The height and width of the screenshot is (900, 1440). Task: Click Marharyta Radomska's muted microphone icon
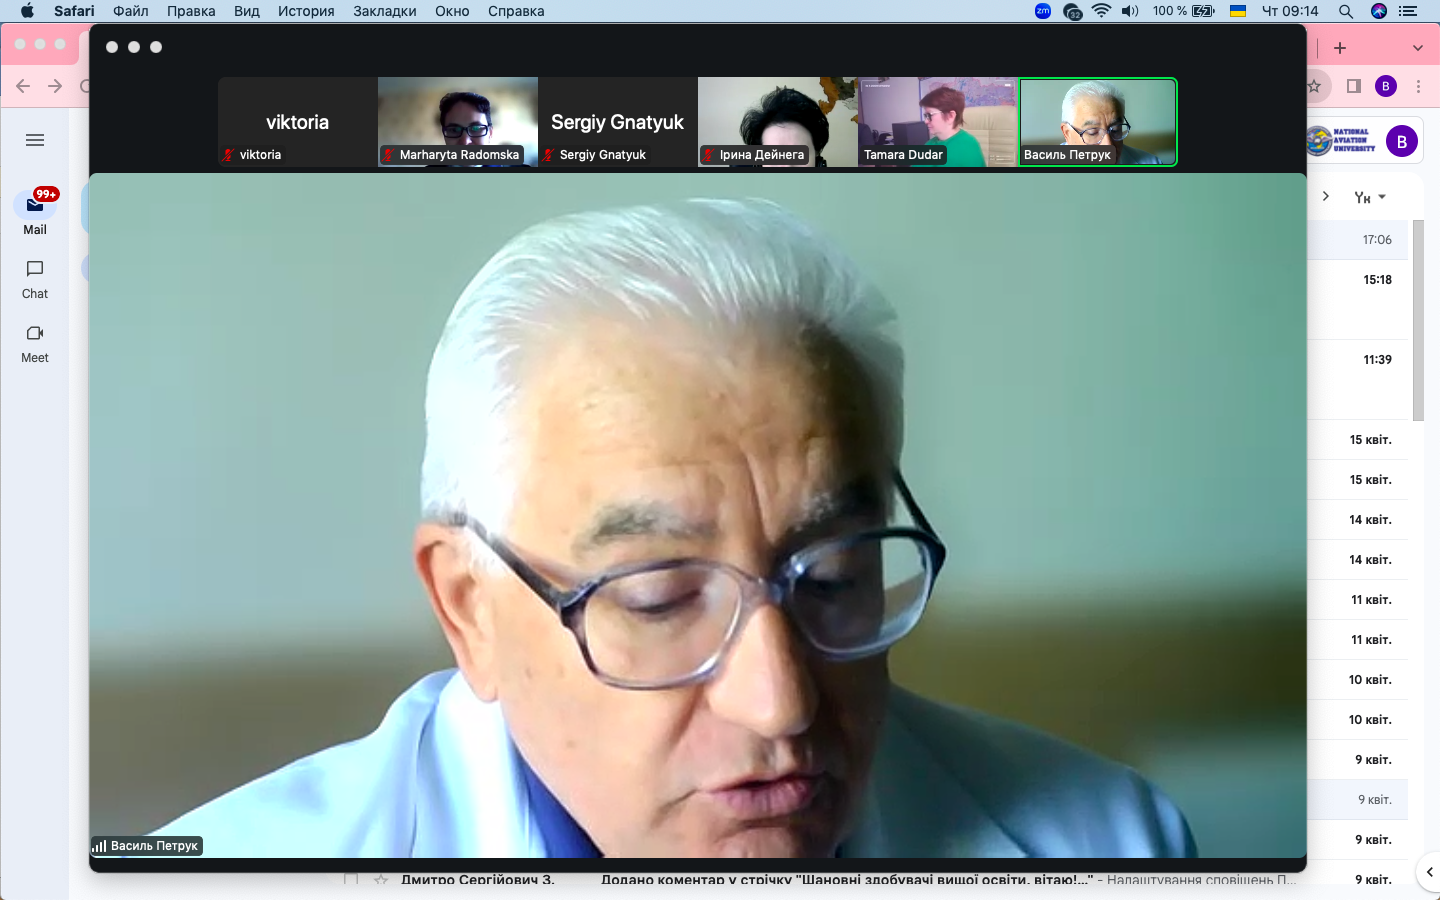389,155
